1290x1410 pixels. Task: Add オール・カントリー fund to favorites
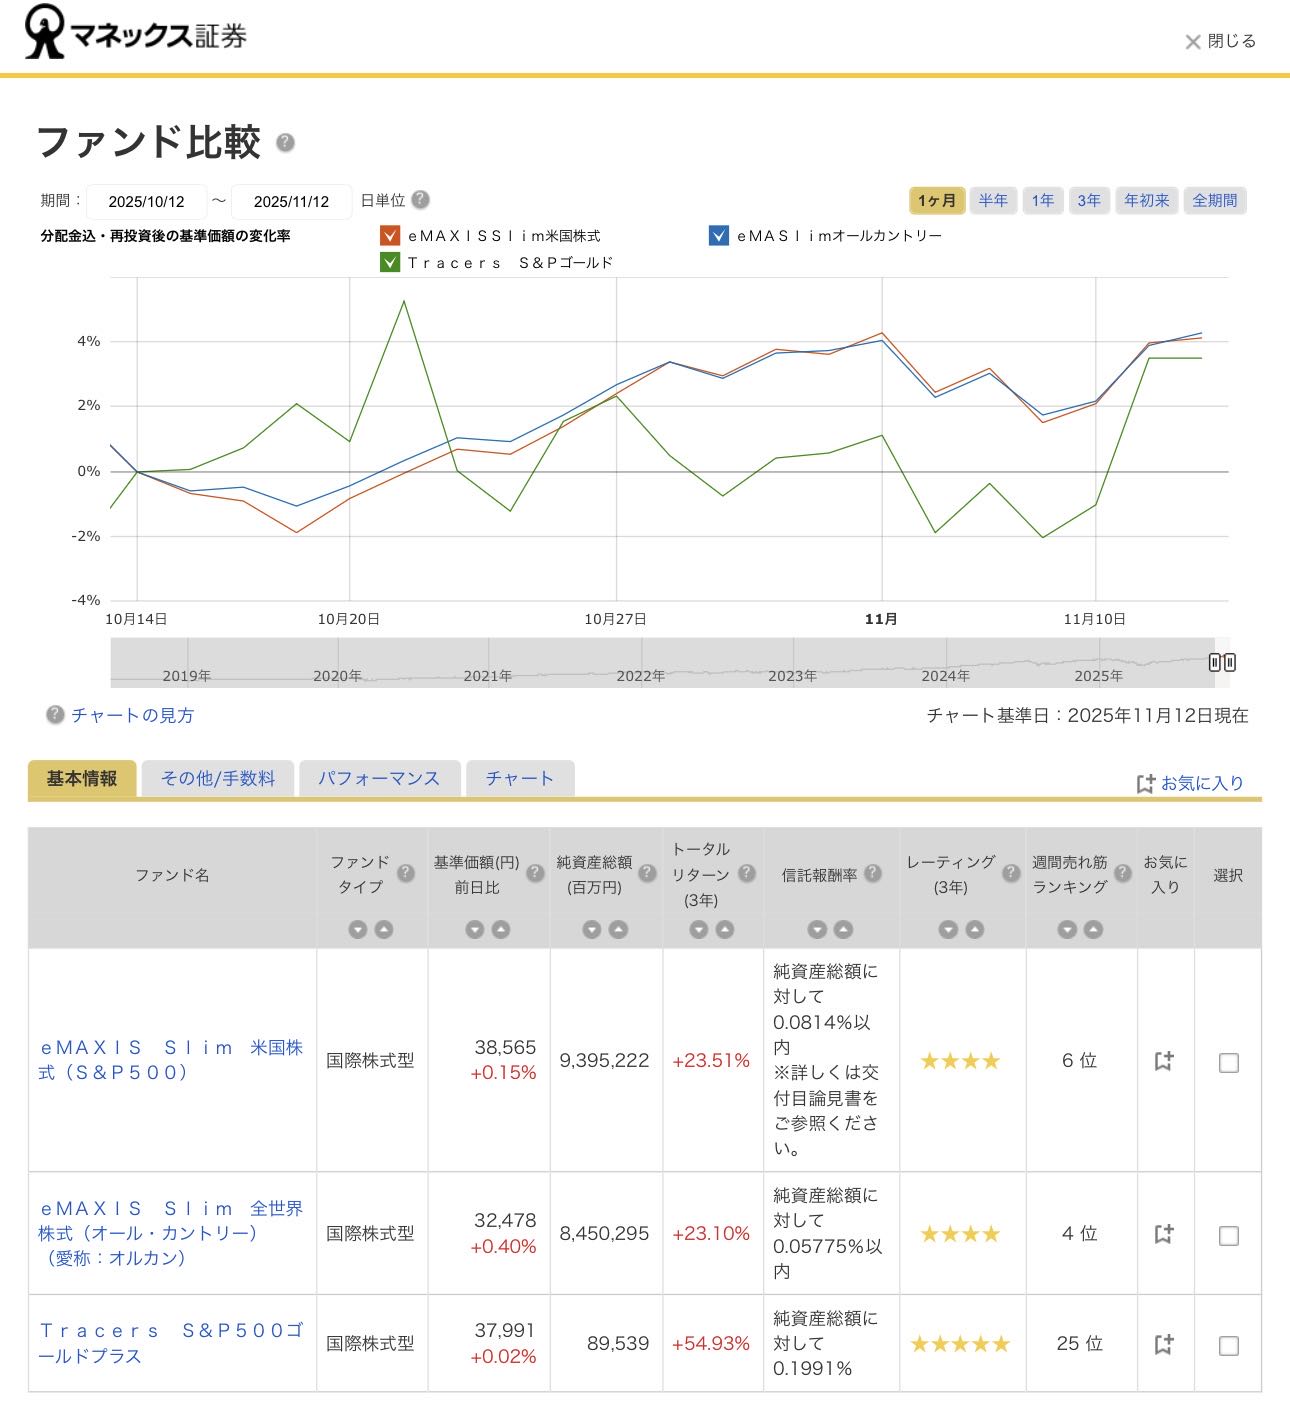coord(1164,1234)
